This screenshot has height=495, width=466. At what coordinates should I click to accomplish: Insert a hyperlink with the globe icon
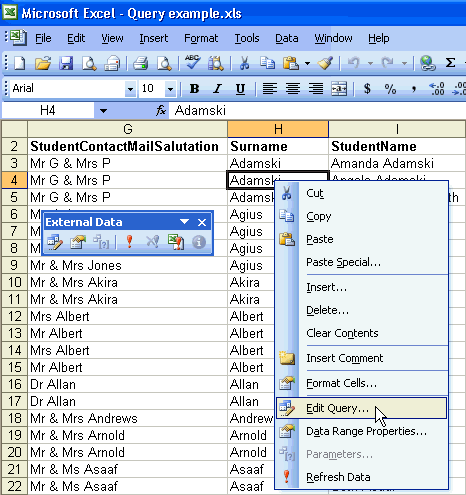click(427, 63)
